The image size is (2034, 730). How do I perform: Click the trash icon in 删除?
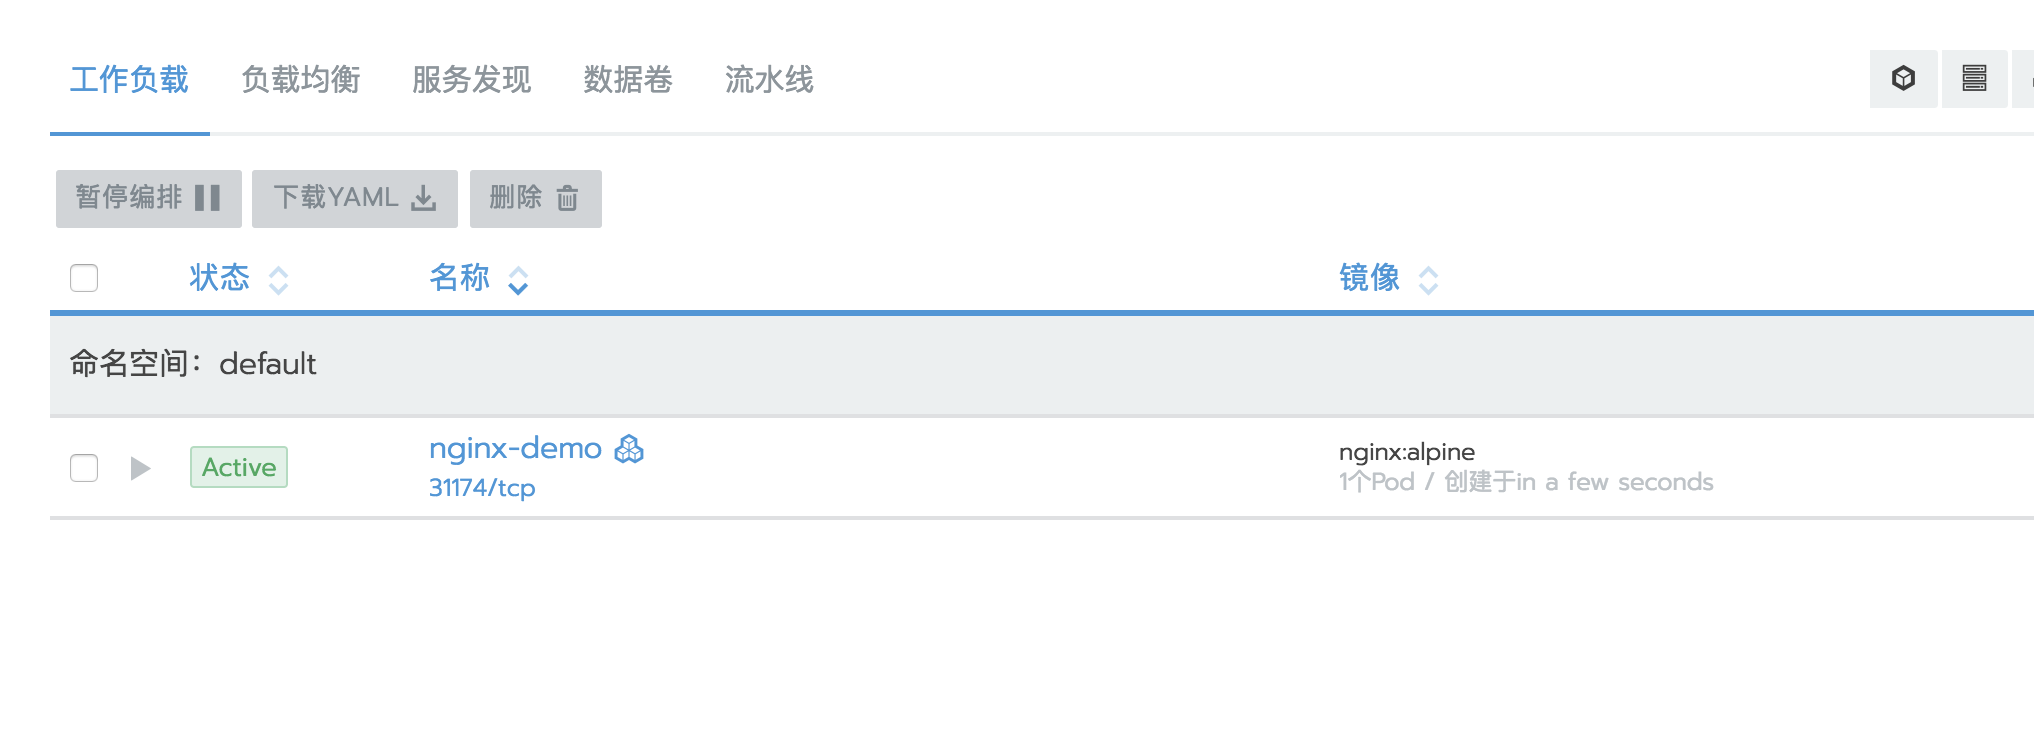(567, 198)
